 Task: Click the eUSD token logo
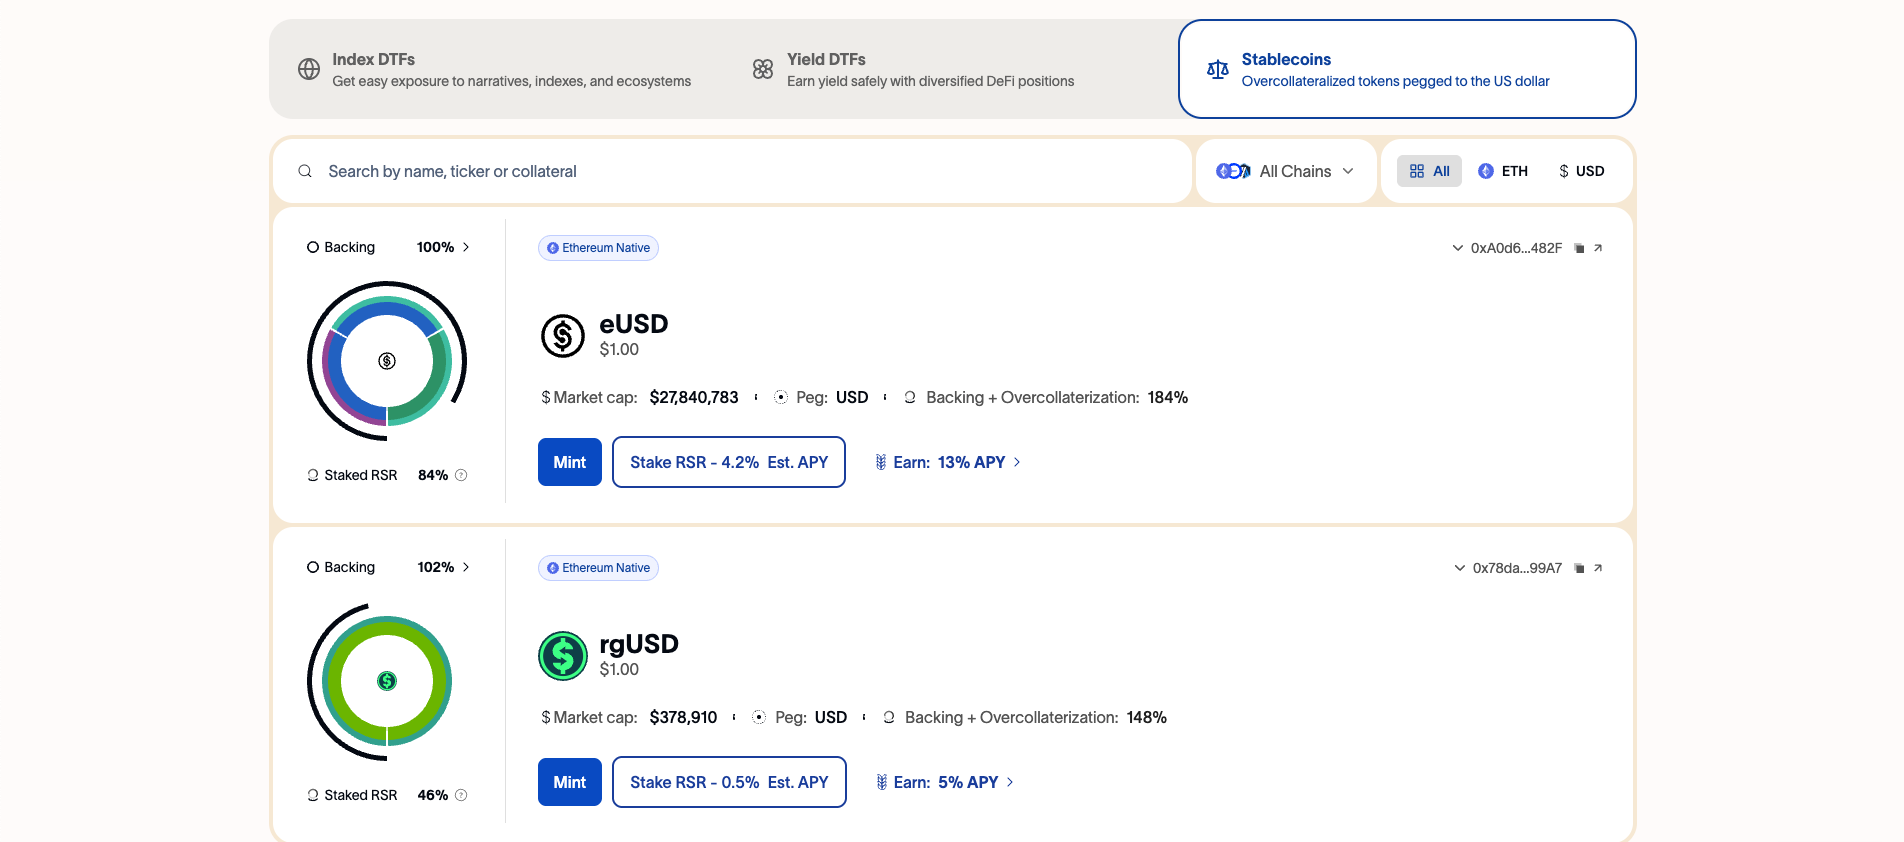(x=563, y=336)
